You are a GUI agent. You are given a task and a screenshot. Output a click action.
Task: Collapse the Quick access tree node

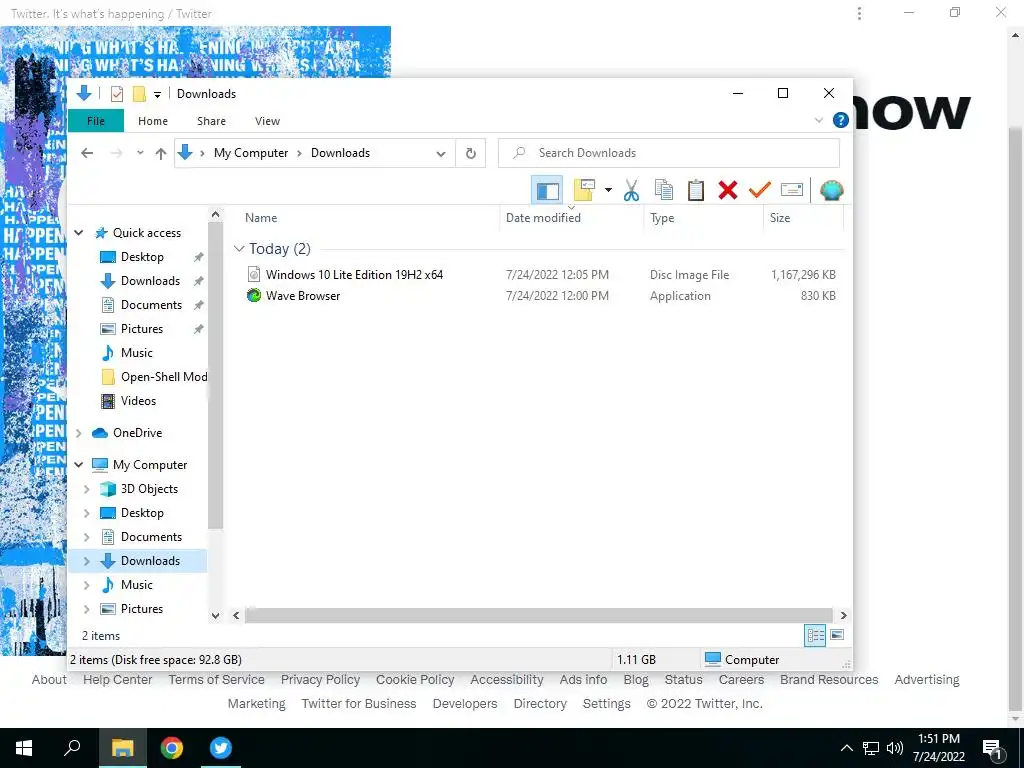(x=79, y=232)
